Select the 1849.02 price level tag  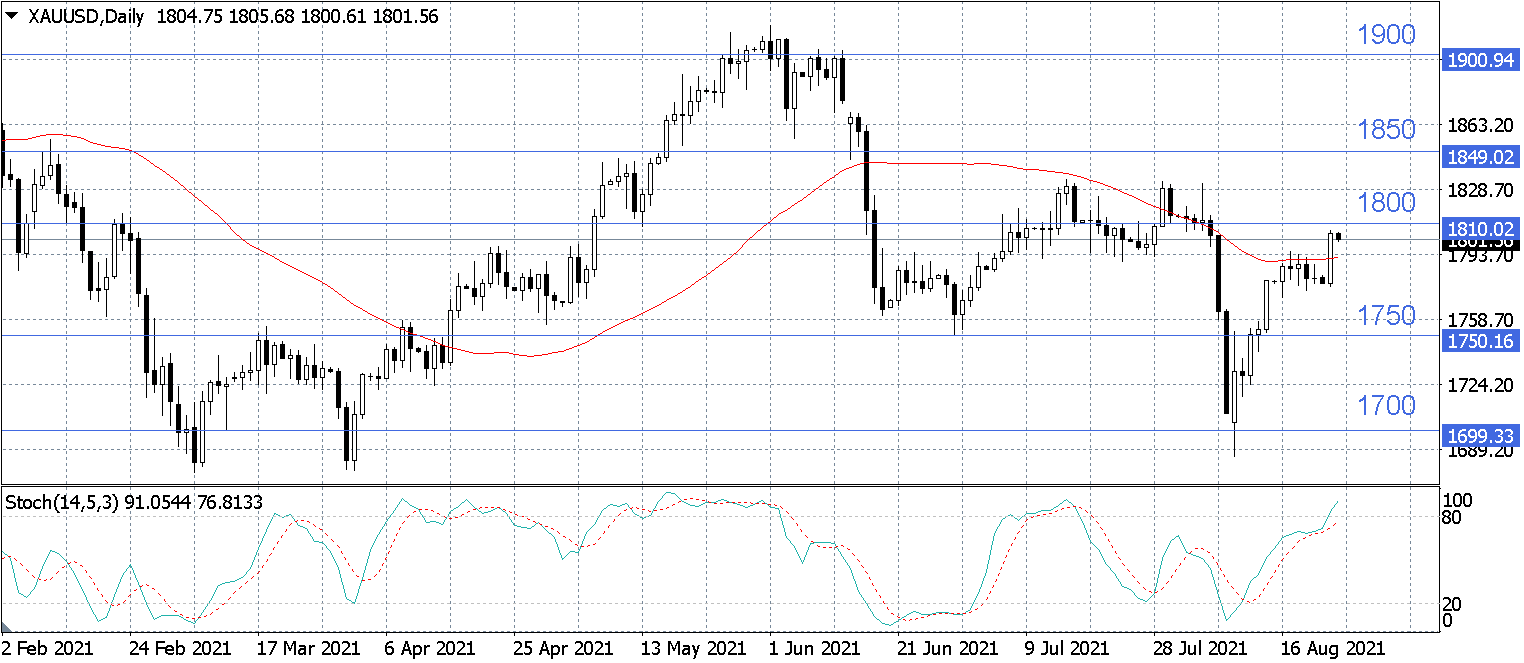coord(1481,157)
